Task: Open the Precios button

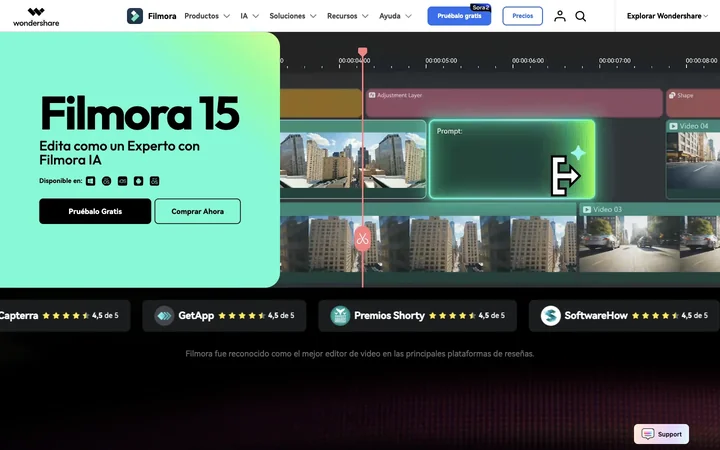Action: pyautogui.click(x=523, y=16)
